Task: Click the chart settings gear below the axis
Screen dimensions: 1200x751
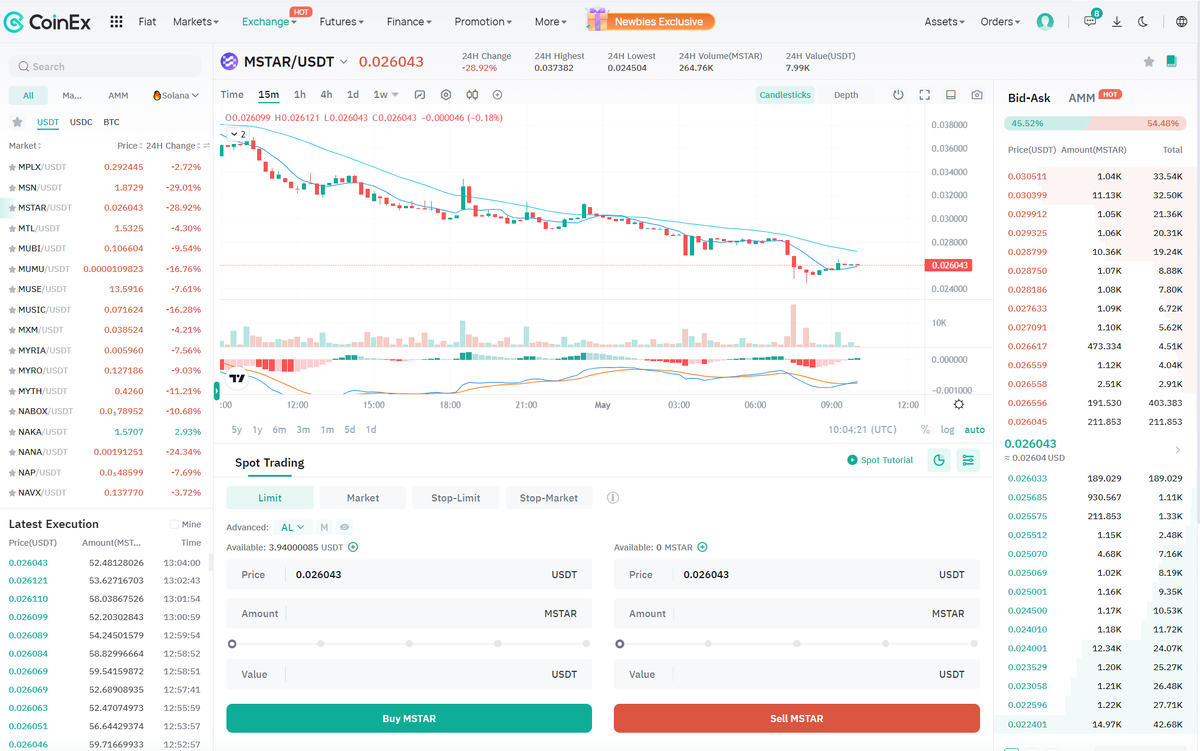Action: pyautogui.click(x=959, y=404)
